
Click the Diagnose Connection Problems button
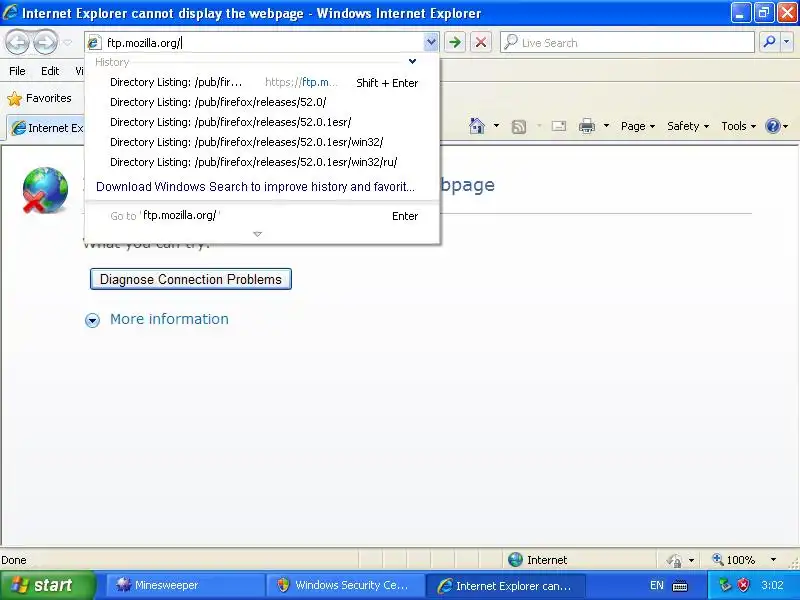191,279
